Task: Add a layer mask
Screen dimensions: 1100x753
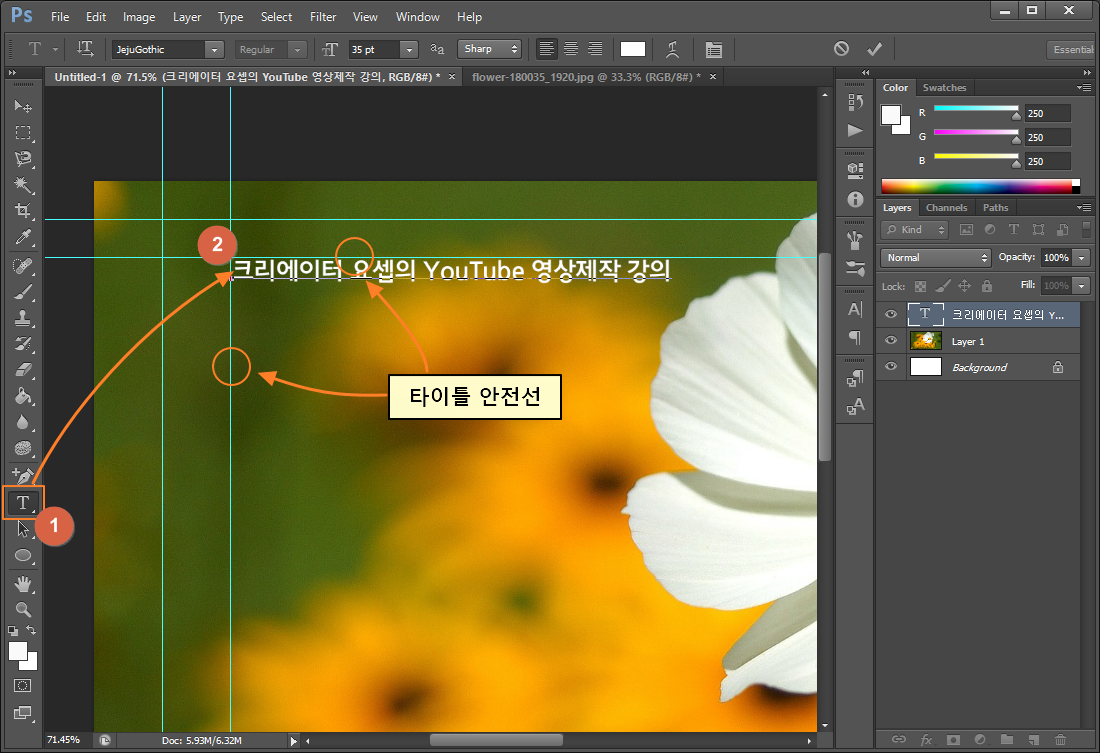Action: click(x=953, y=739)
